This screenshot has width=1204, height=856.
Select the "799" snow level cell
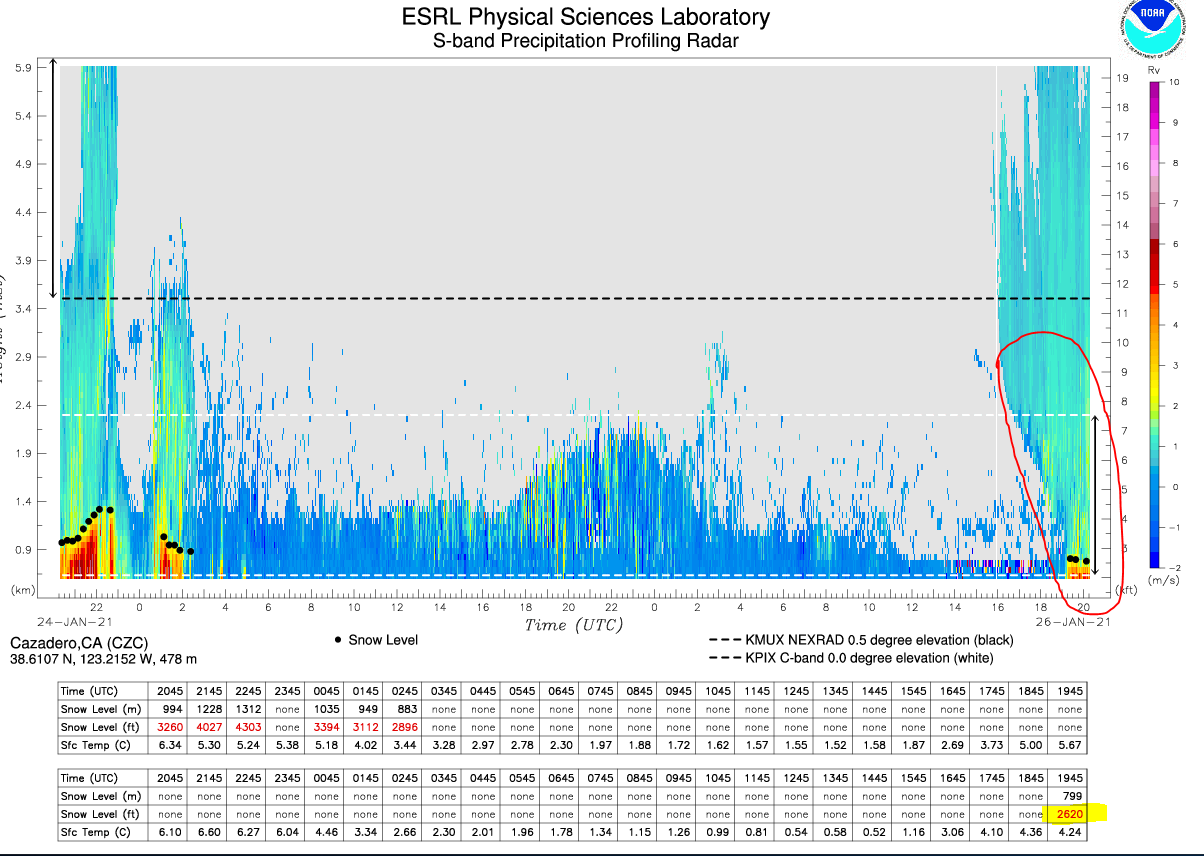point(1068,796)
